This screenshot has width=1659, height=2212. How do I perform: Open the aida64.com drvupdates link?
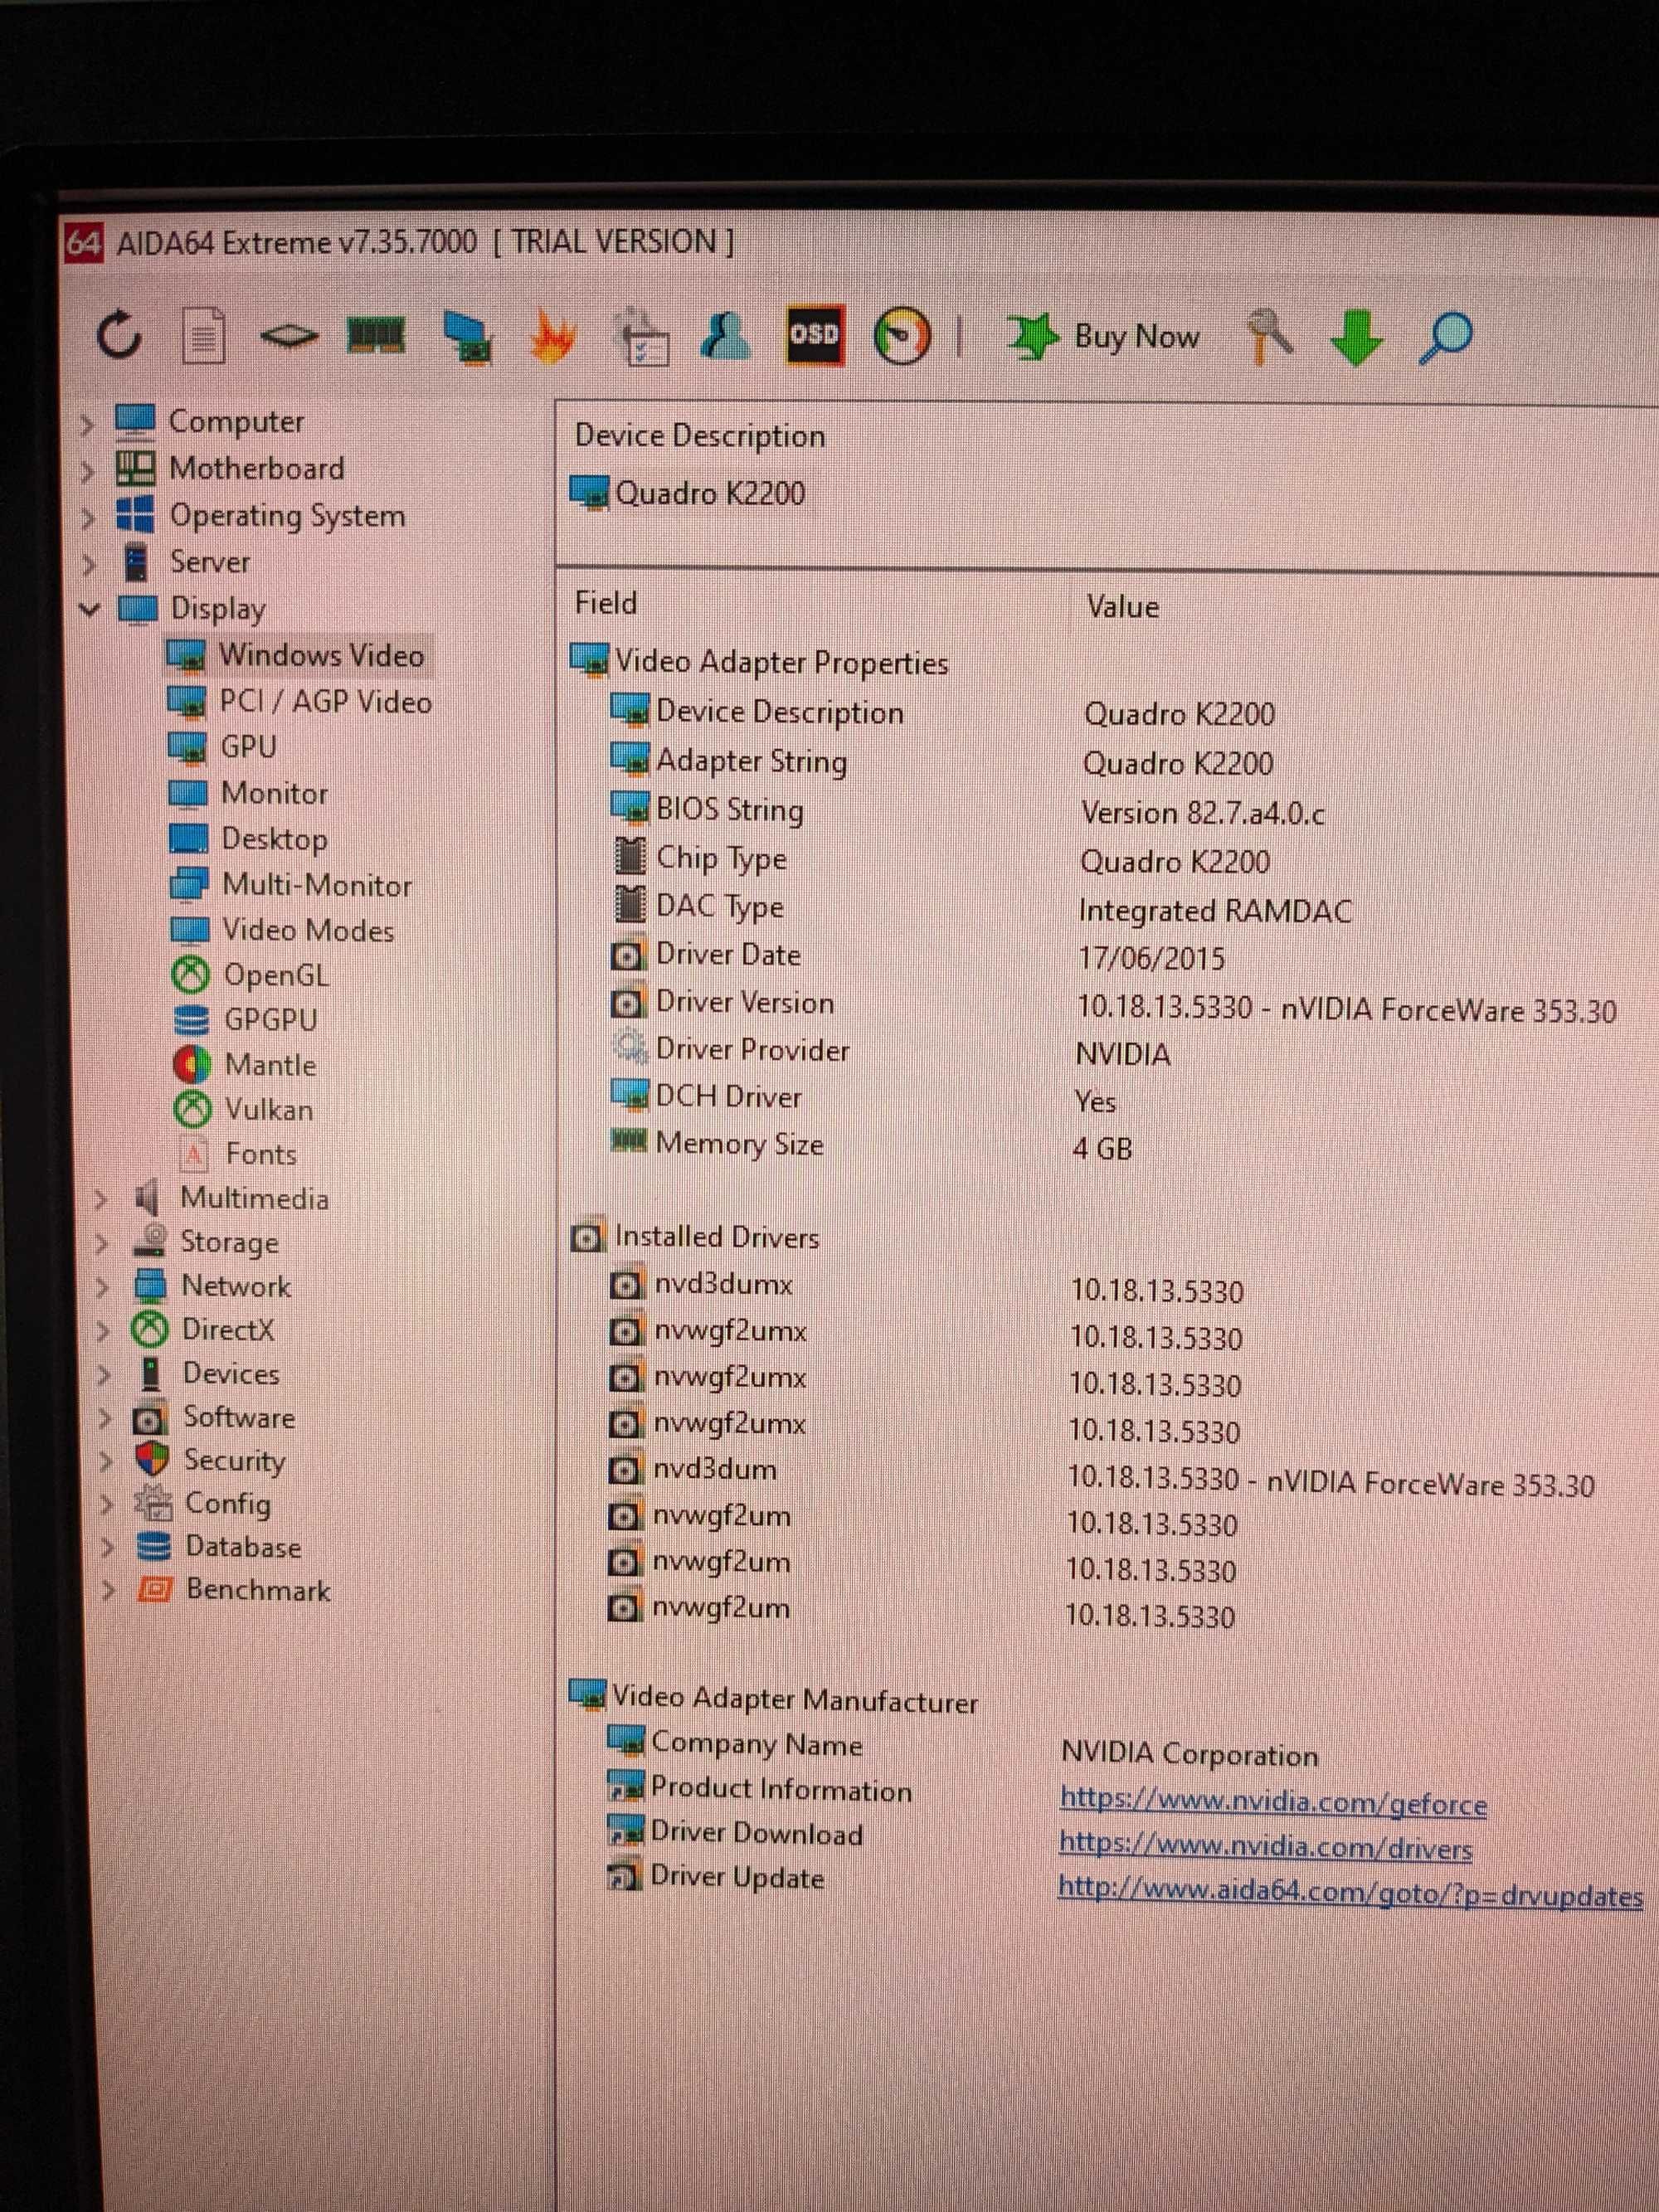[1350, 1892]
